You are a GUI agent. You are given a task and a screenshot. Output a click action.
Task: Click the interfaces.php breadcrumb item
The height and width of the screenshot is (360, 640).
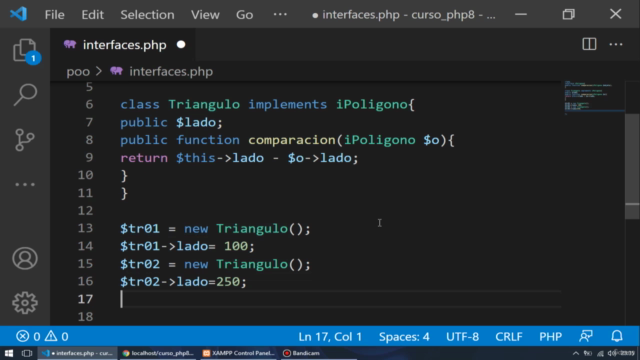(162, 71)
